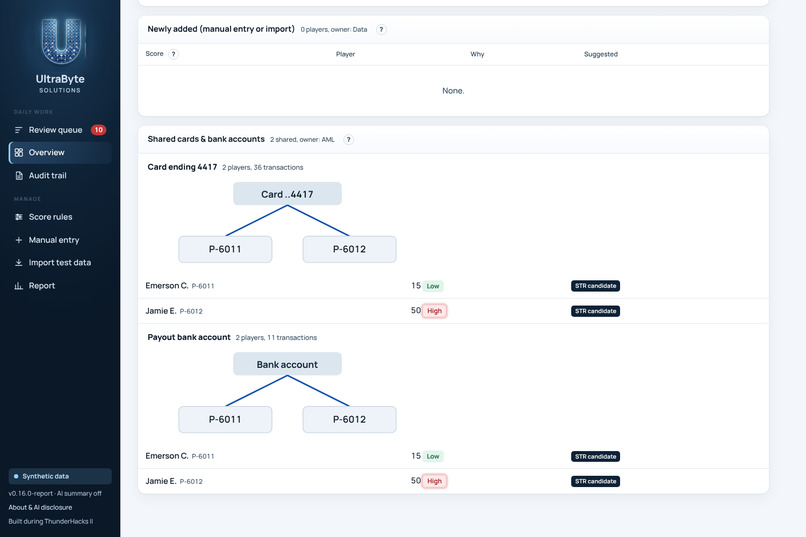Viewport: 806px width, 537px height.
Task: Click the help icon beside Shared cards heading
Action: [348, 139]
